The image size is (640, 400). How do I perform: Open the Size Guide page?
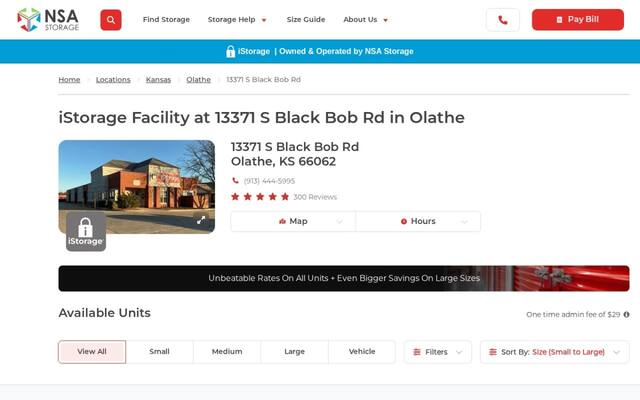click(x=306, y=20)
